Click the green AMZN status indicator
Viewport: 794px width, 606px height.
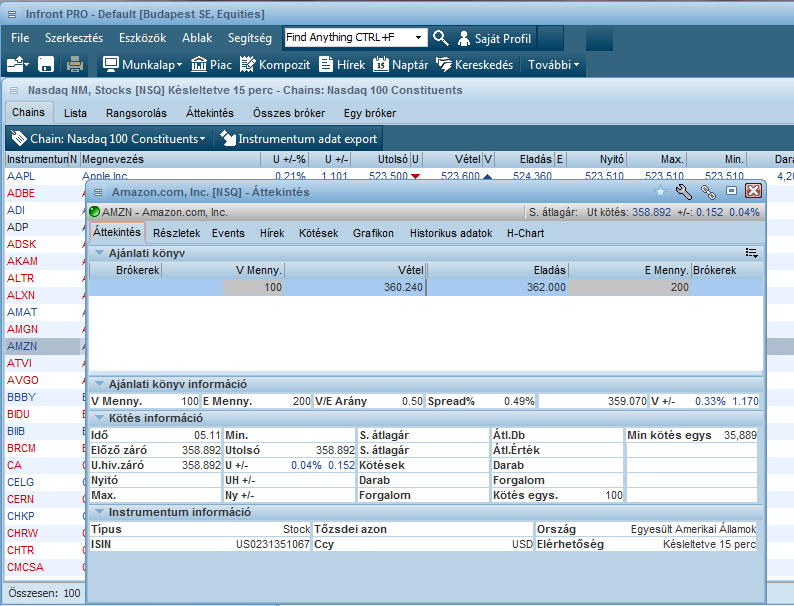[x=94, y=212]
